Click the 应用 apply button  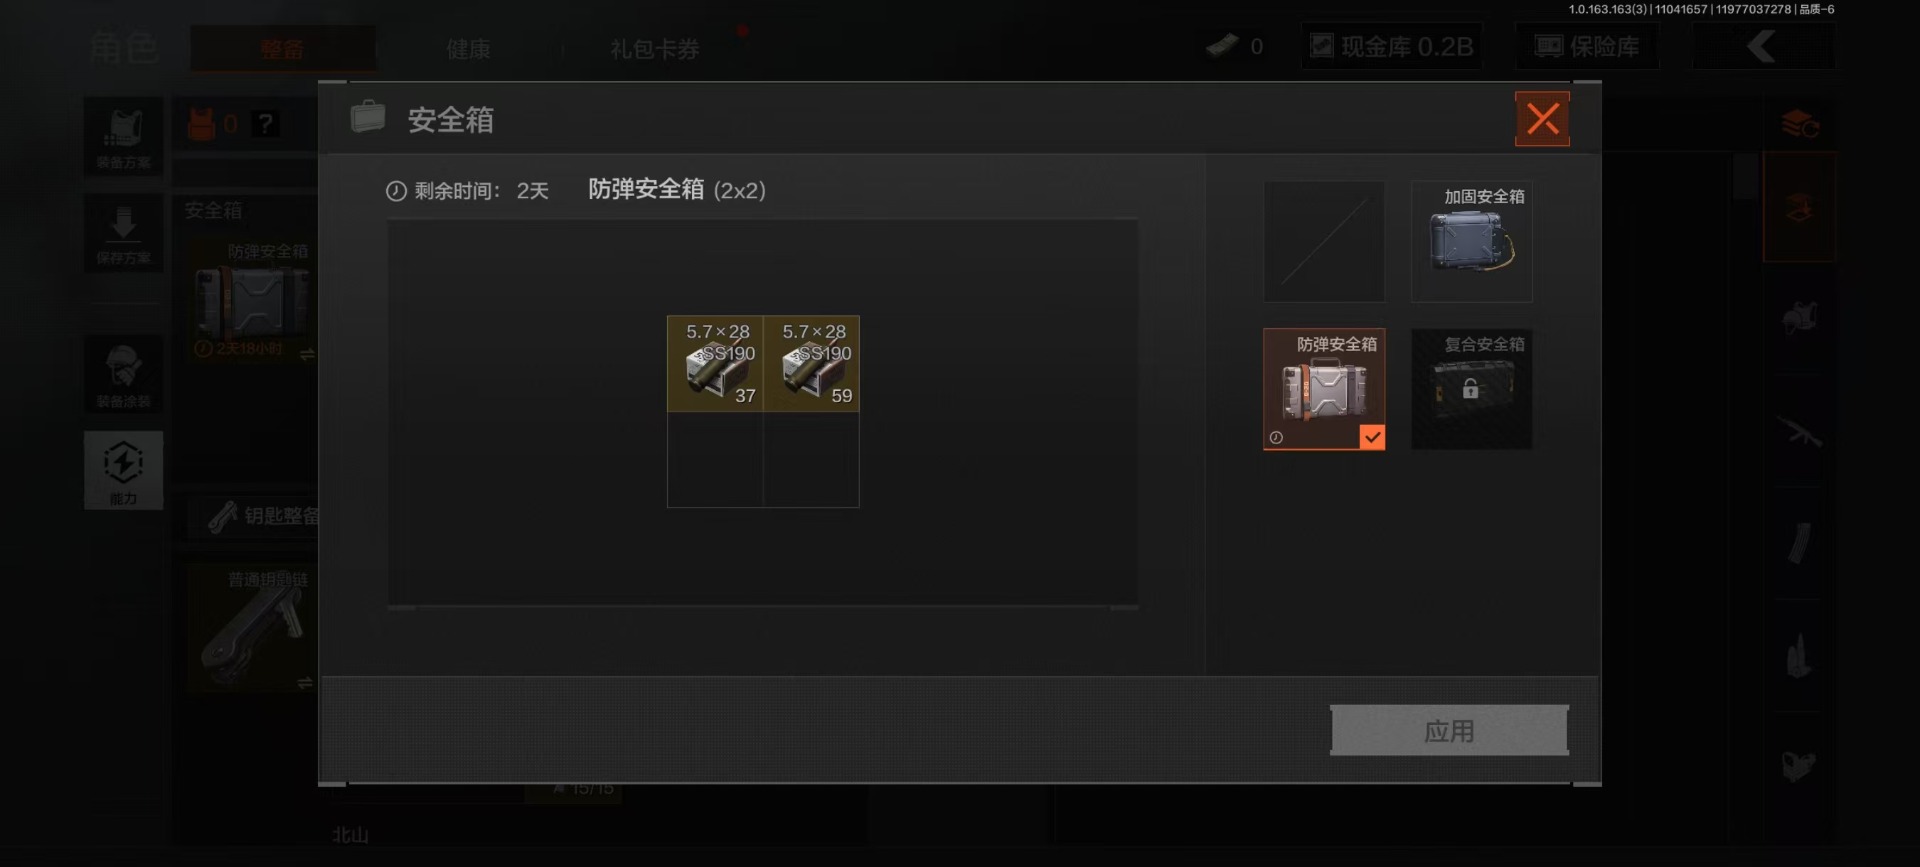tap(1449, 730)
